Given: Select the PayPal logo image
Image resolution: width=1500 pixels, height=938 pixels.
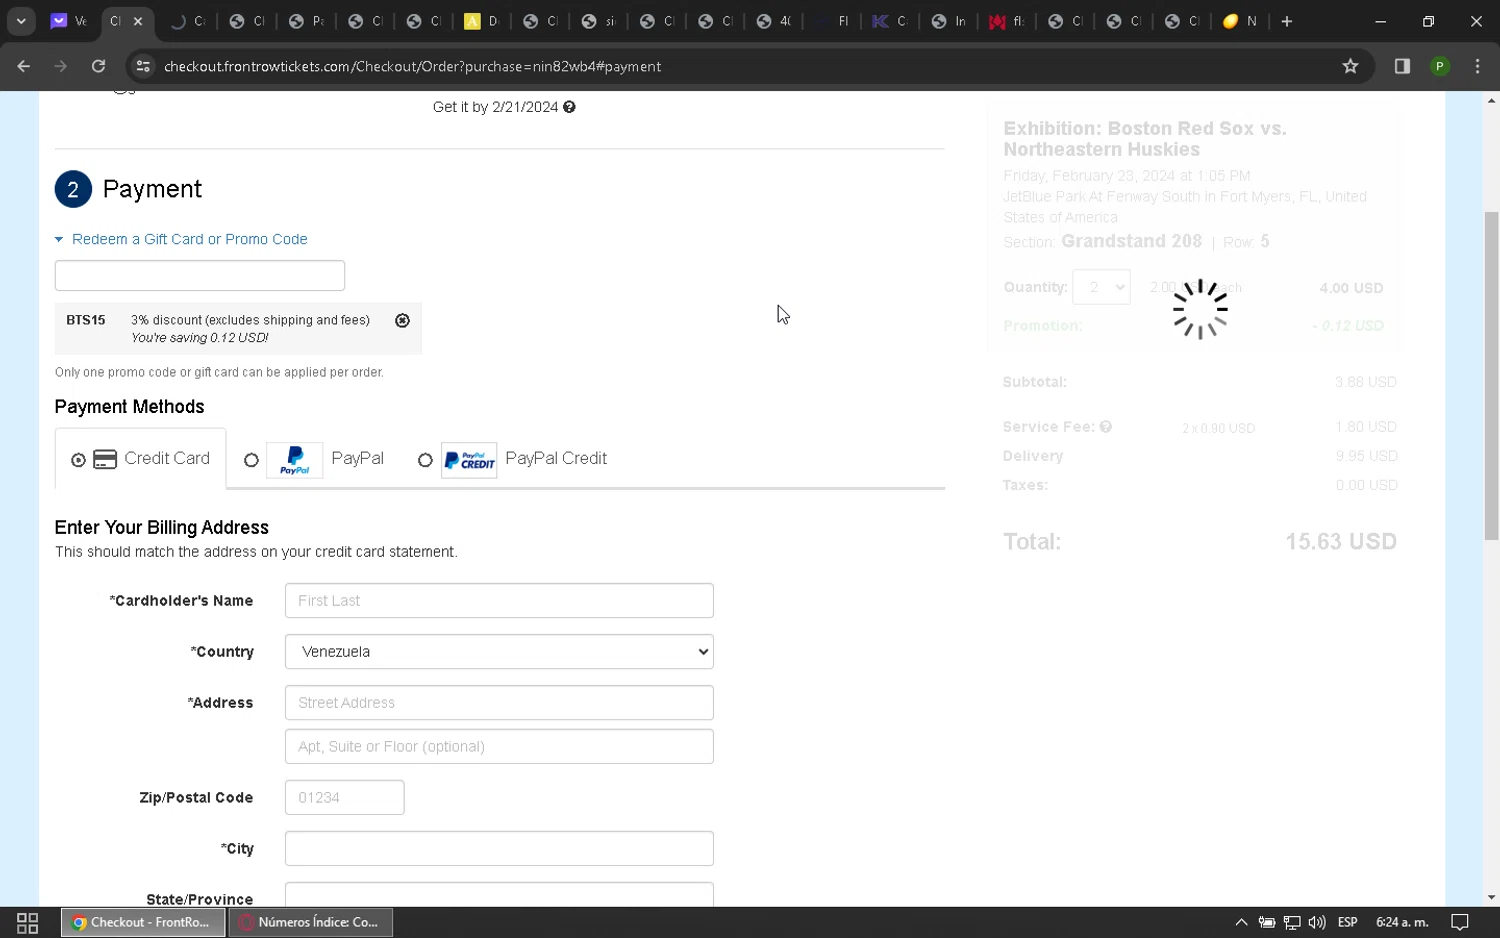Looking at the screenshot, I should coord(295,460).
